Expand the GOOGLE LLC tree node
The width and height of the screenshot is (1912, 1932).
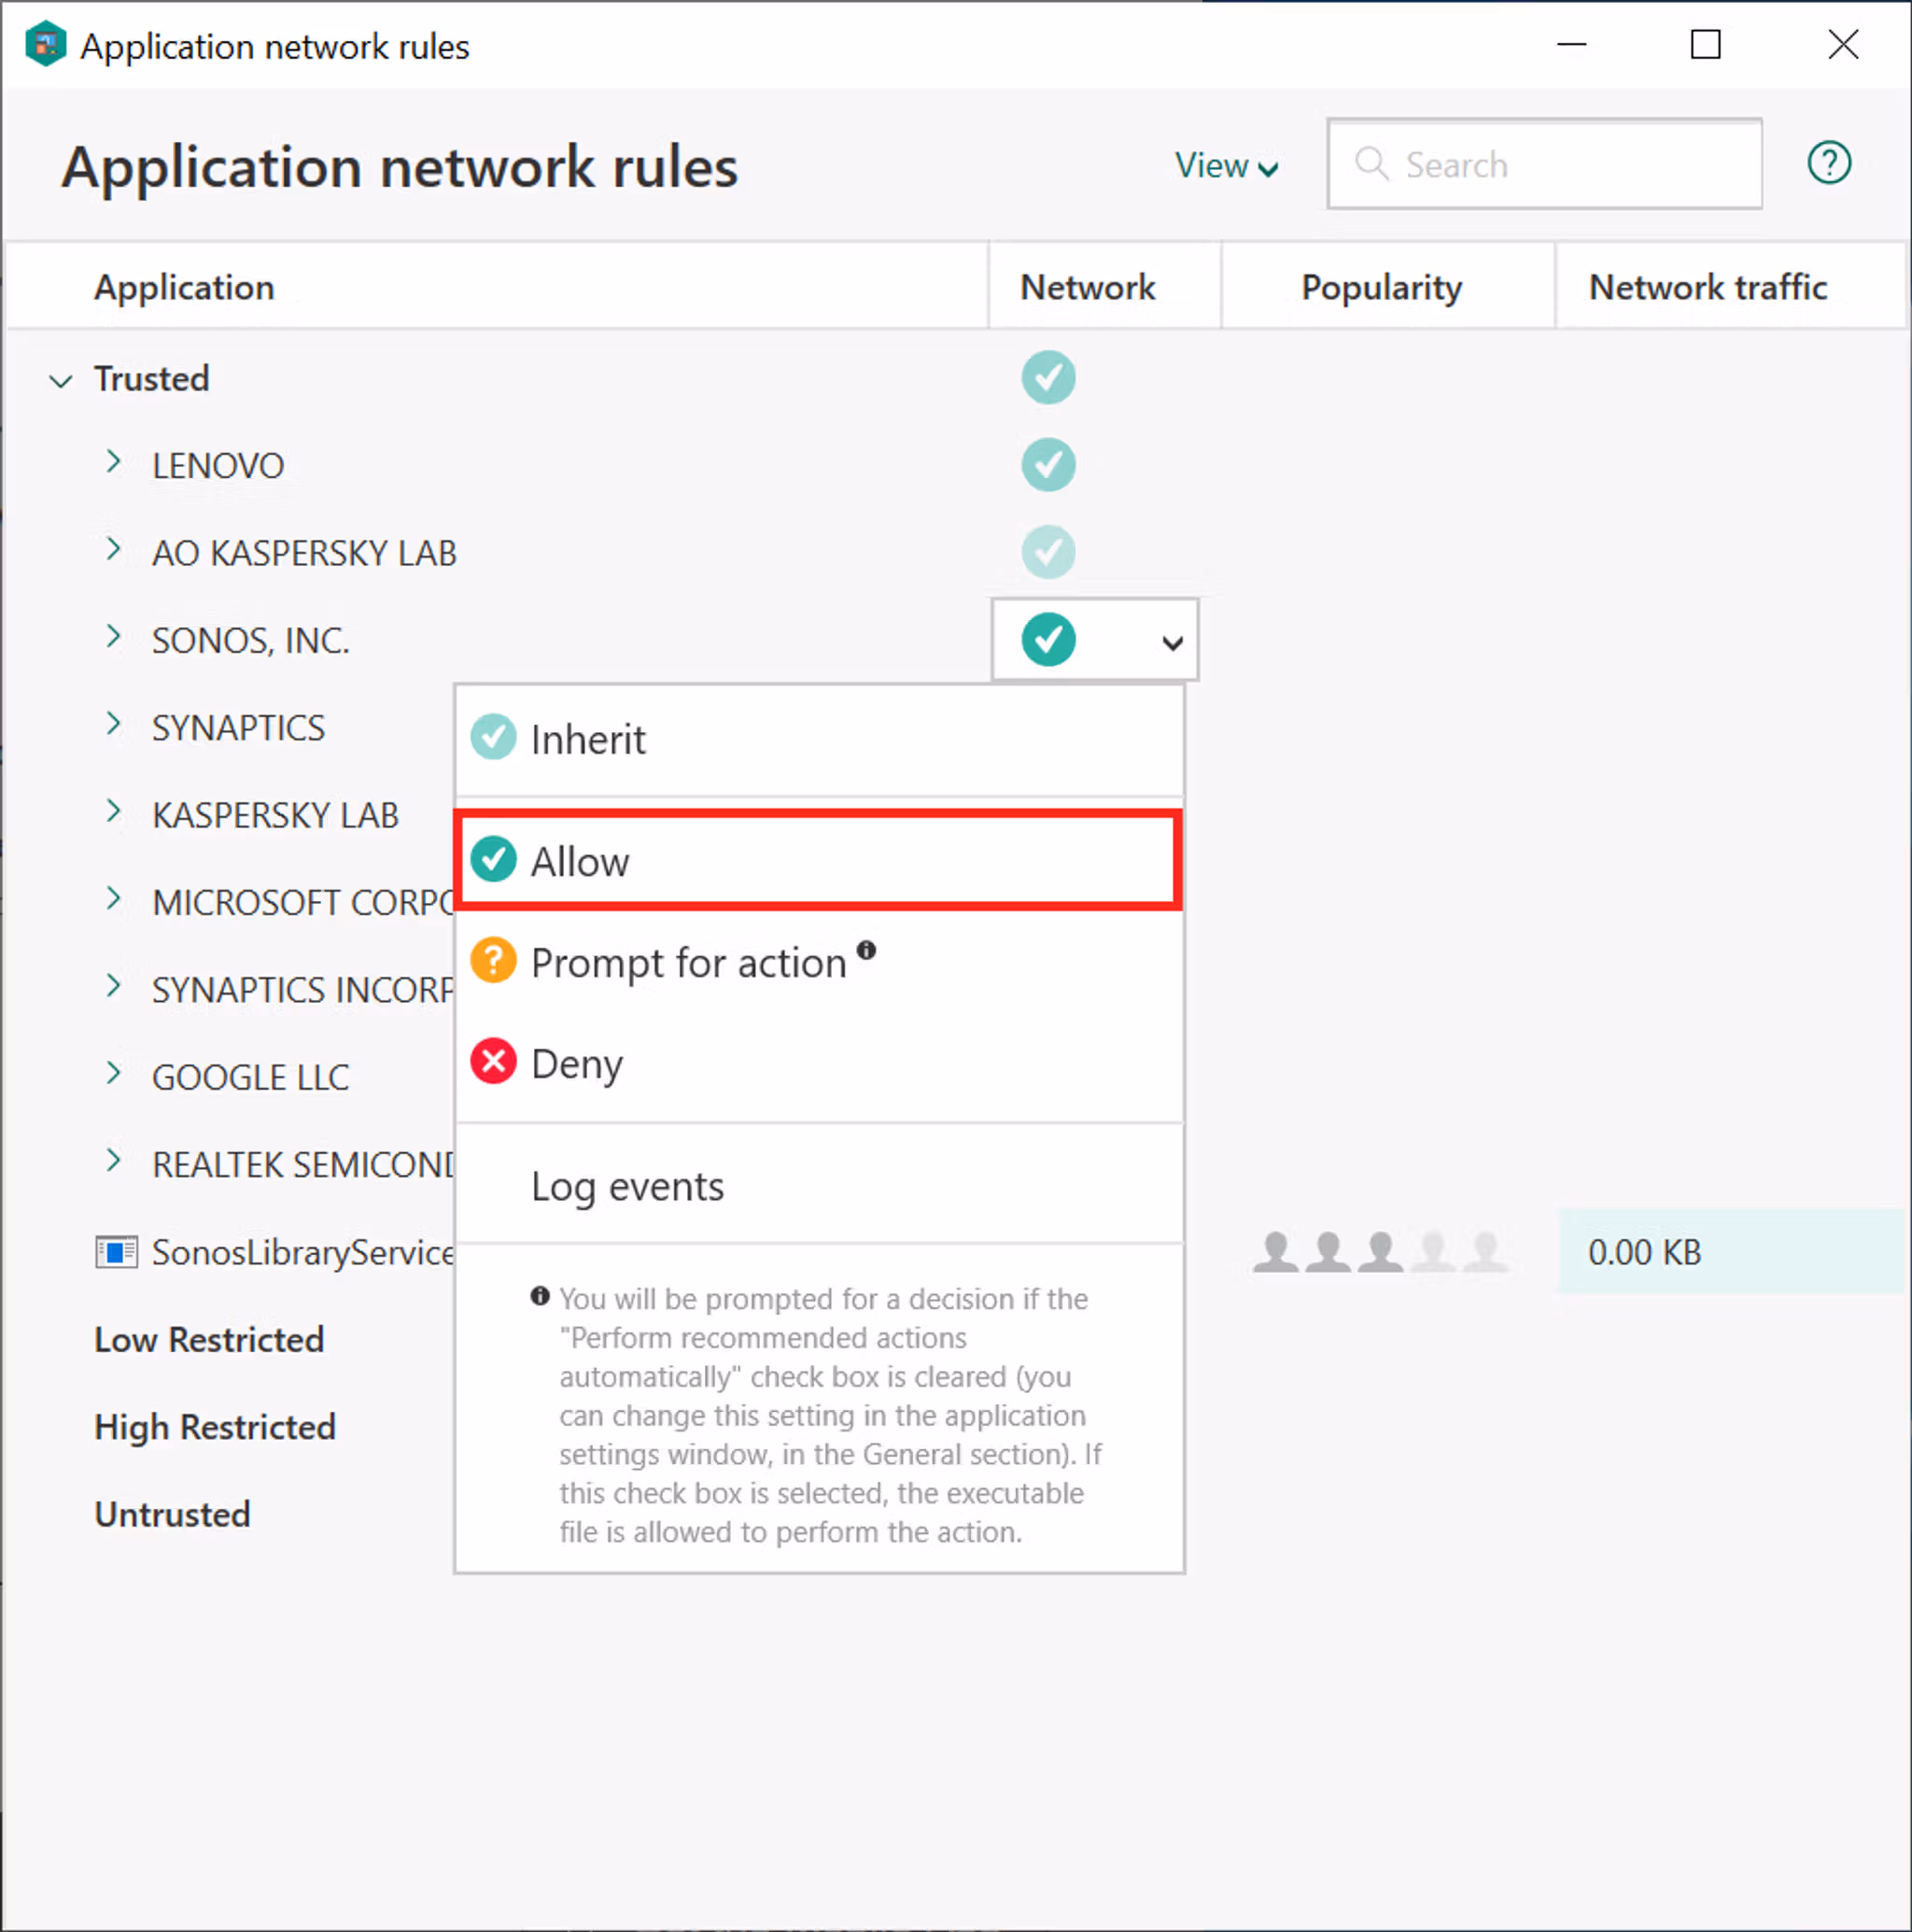coord(113,1074)
